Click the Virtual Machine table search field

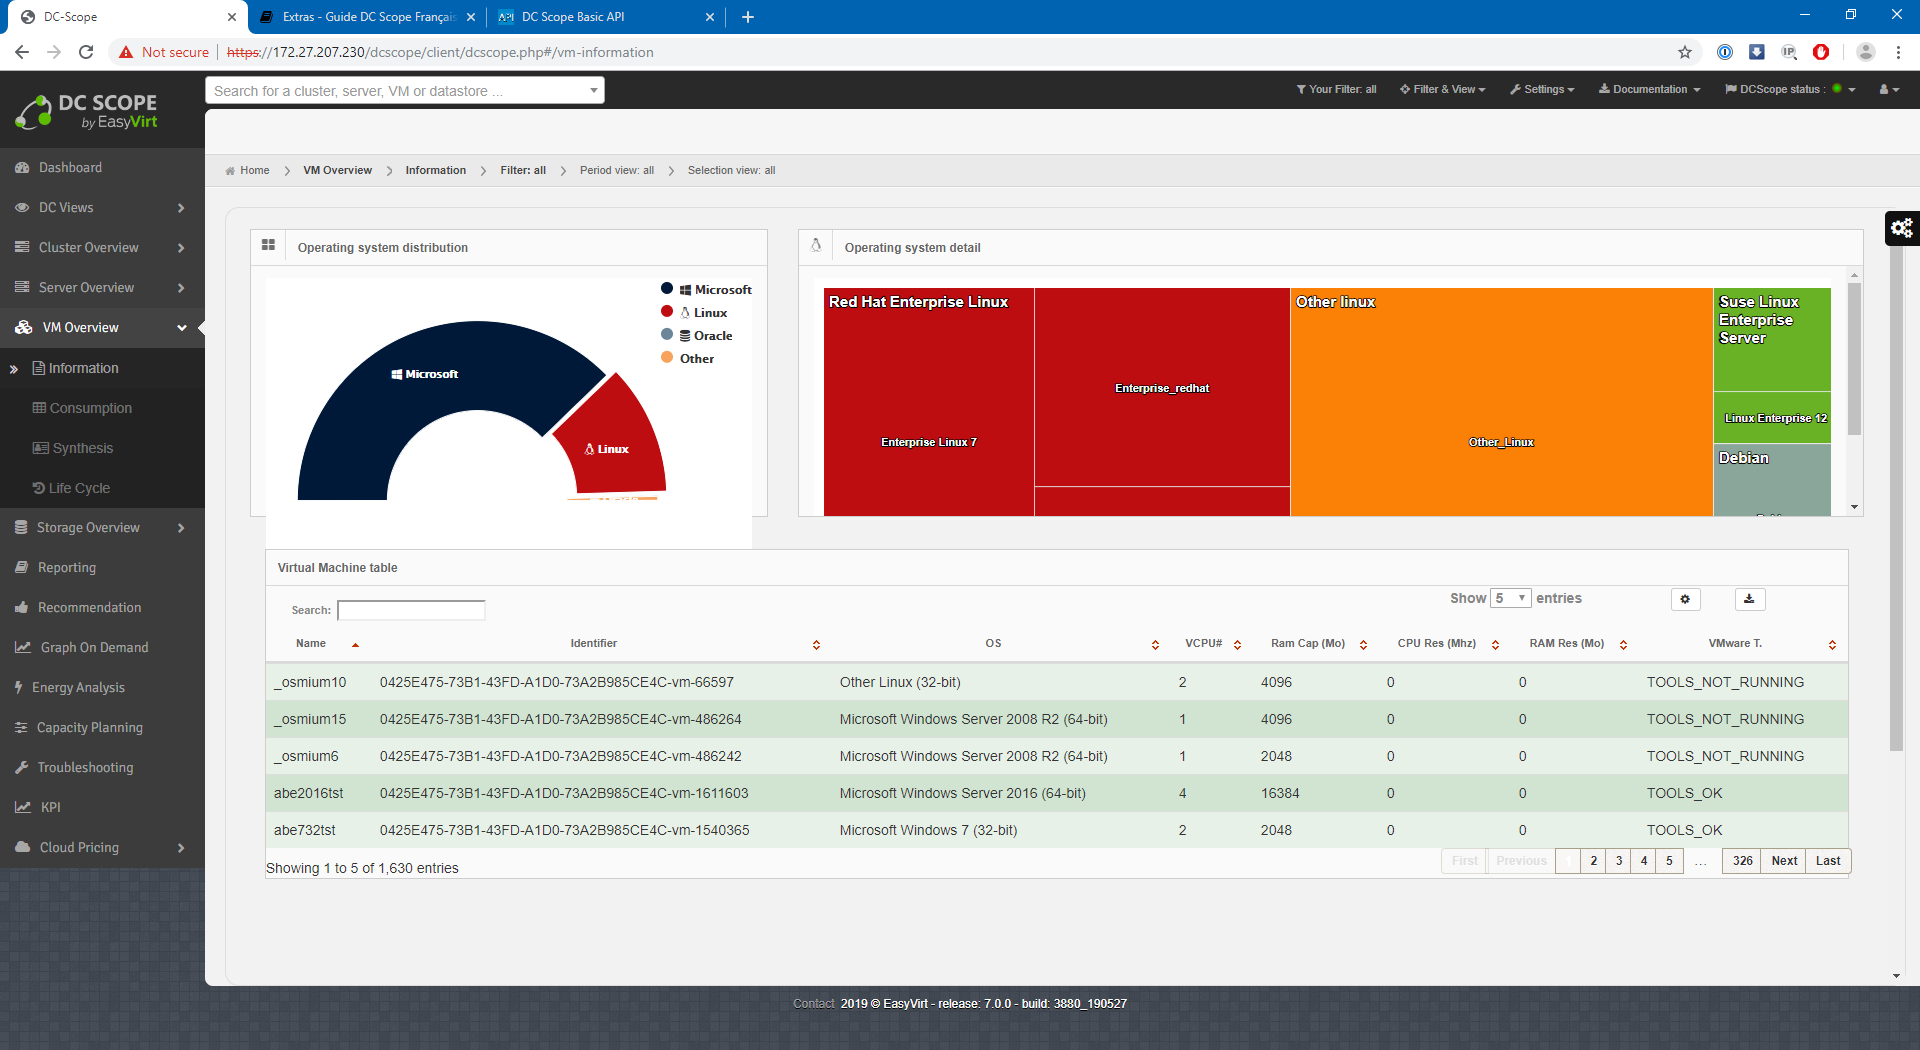[x=411, y=610]
